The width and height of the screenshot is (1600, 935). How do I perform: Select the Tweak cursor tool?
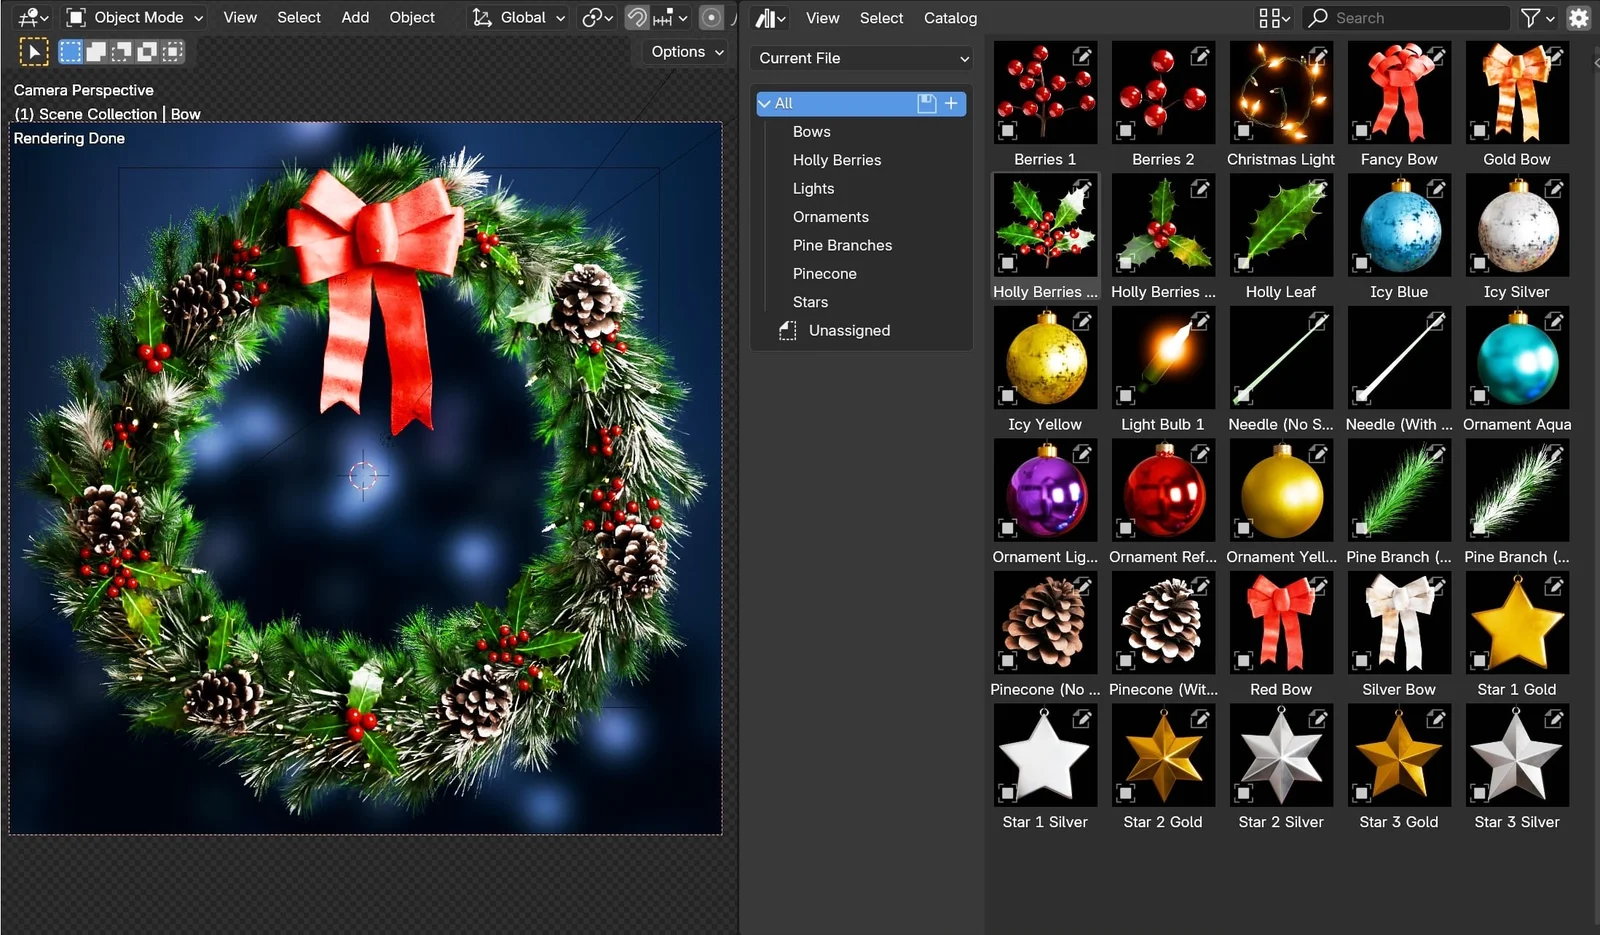[33, 51]
